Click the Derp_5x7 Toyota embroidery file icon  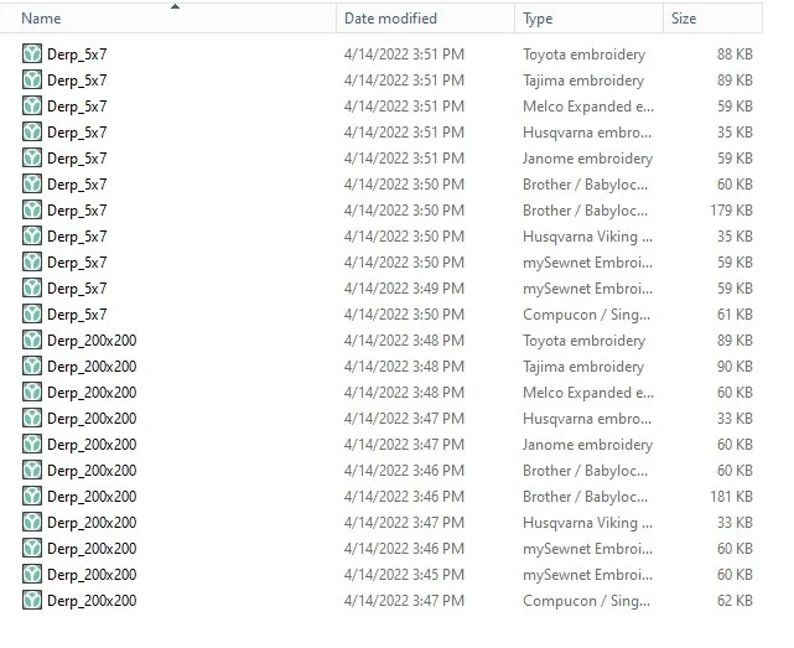pos(32,54)
